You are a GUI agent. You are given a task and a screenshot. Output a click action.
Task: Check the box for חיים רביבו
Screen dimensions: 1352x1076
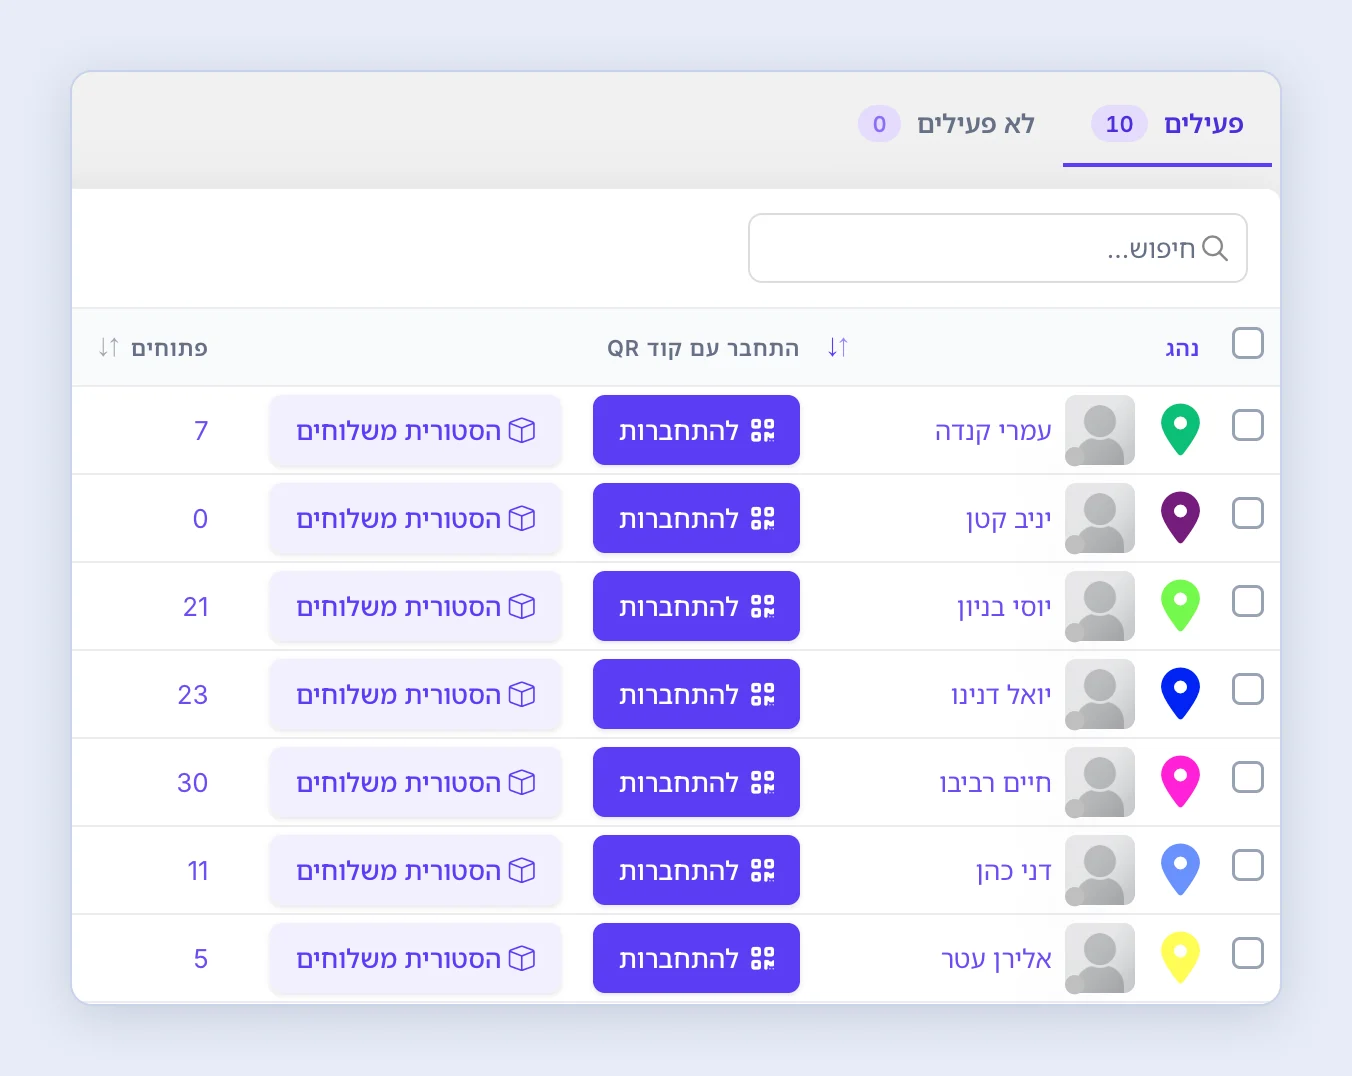[x=1248, y=777]
